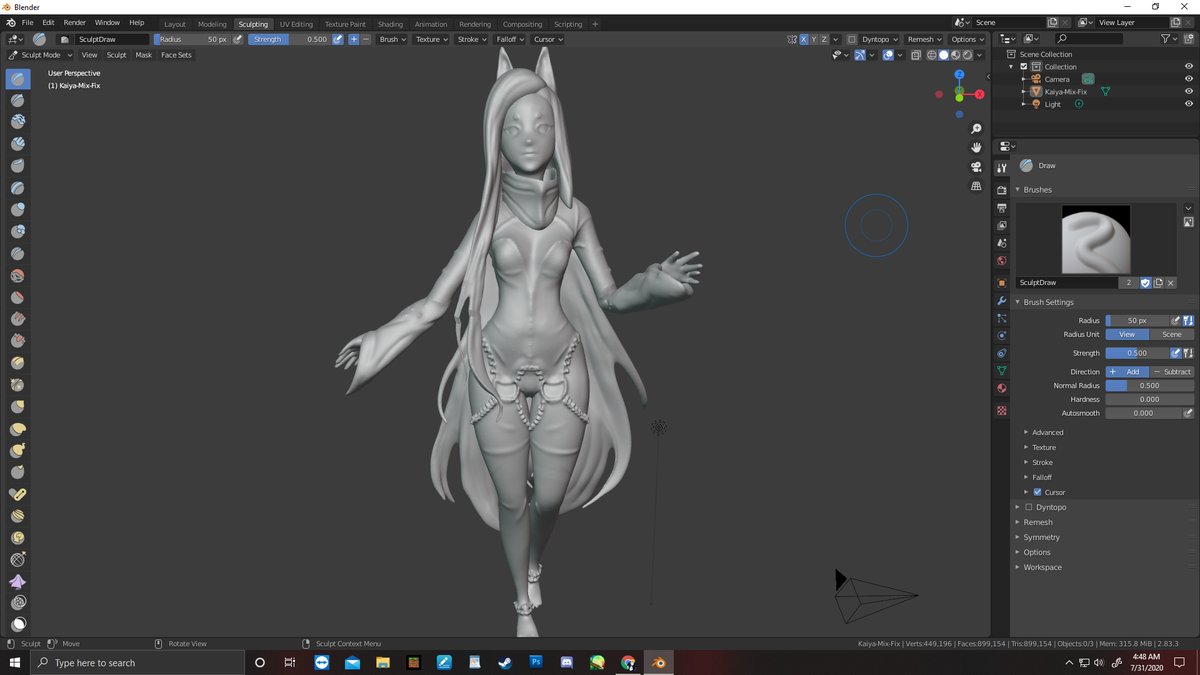Open the Texture properties tab

coord(1001,411)
